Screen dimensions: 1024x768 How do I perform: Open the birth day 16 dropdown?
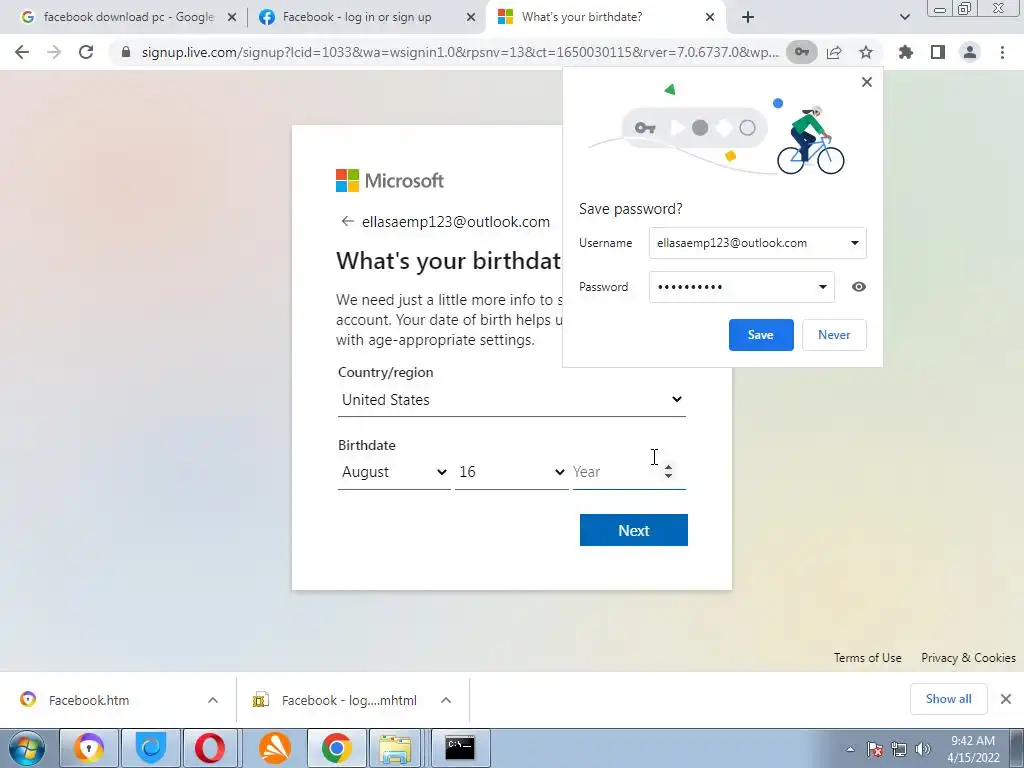[511, 472]
